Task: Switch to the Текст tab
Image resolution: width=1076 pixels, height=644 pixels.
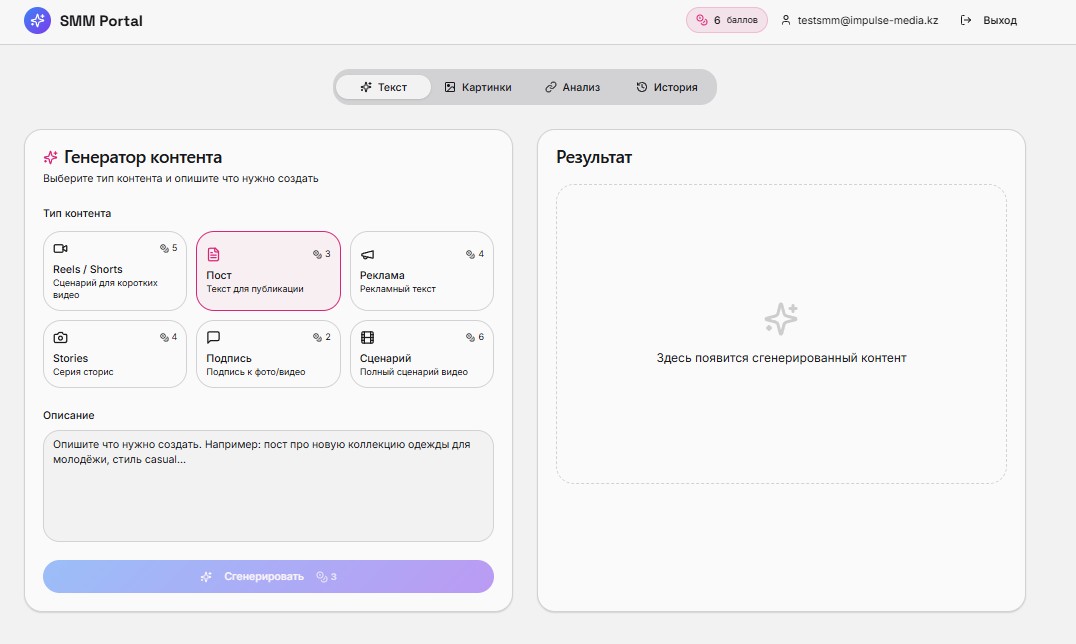Action: click(x=383, y=87)
